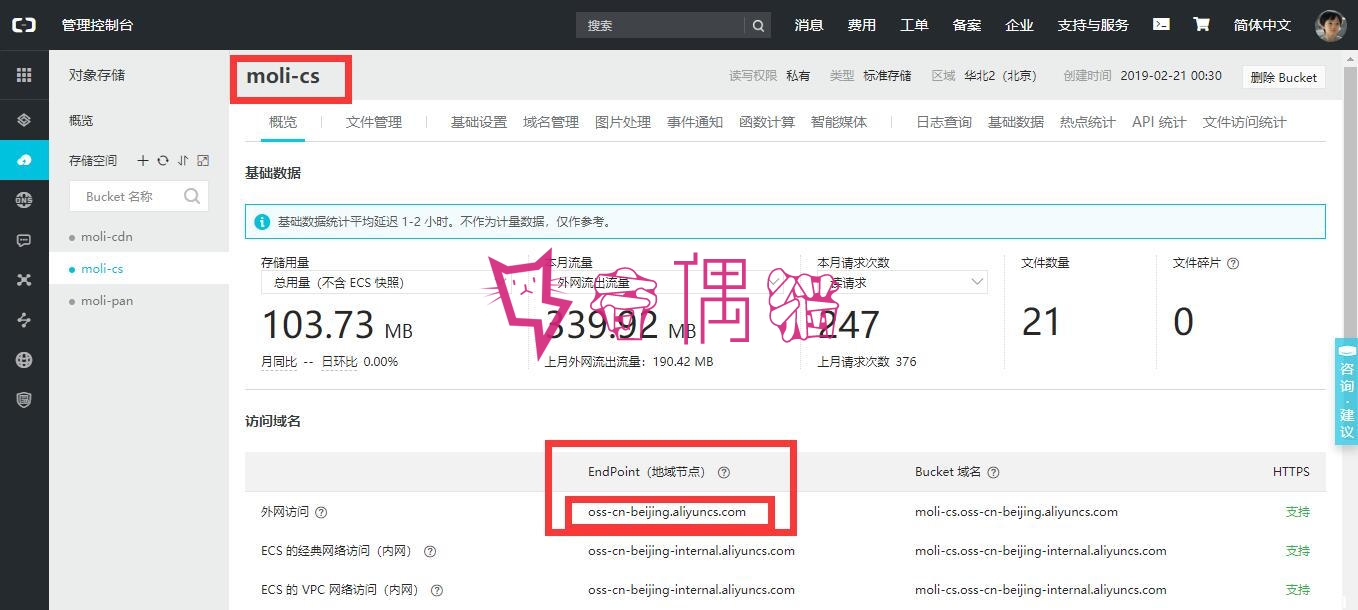Screen dimensions: 1358x610
Task: Click the Bucket name search magnifier
Action: [x=192, y=196]
